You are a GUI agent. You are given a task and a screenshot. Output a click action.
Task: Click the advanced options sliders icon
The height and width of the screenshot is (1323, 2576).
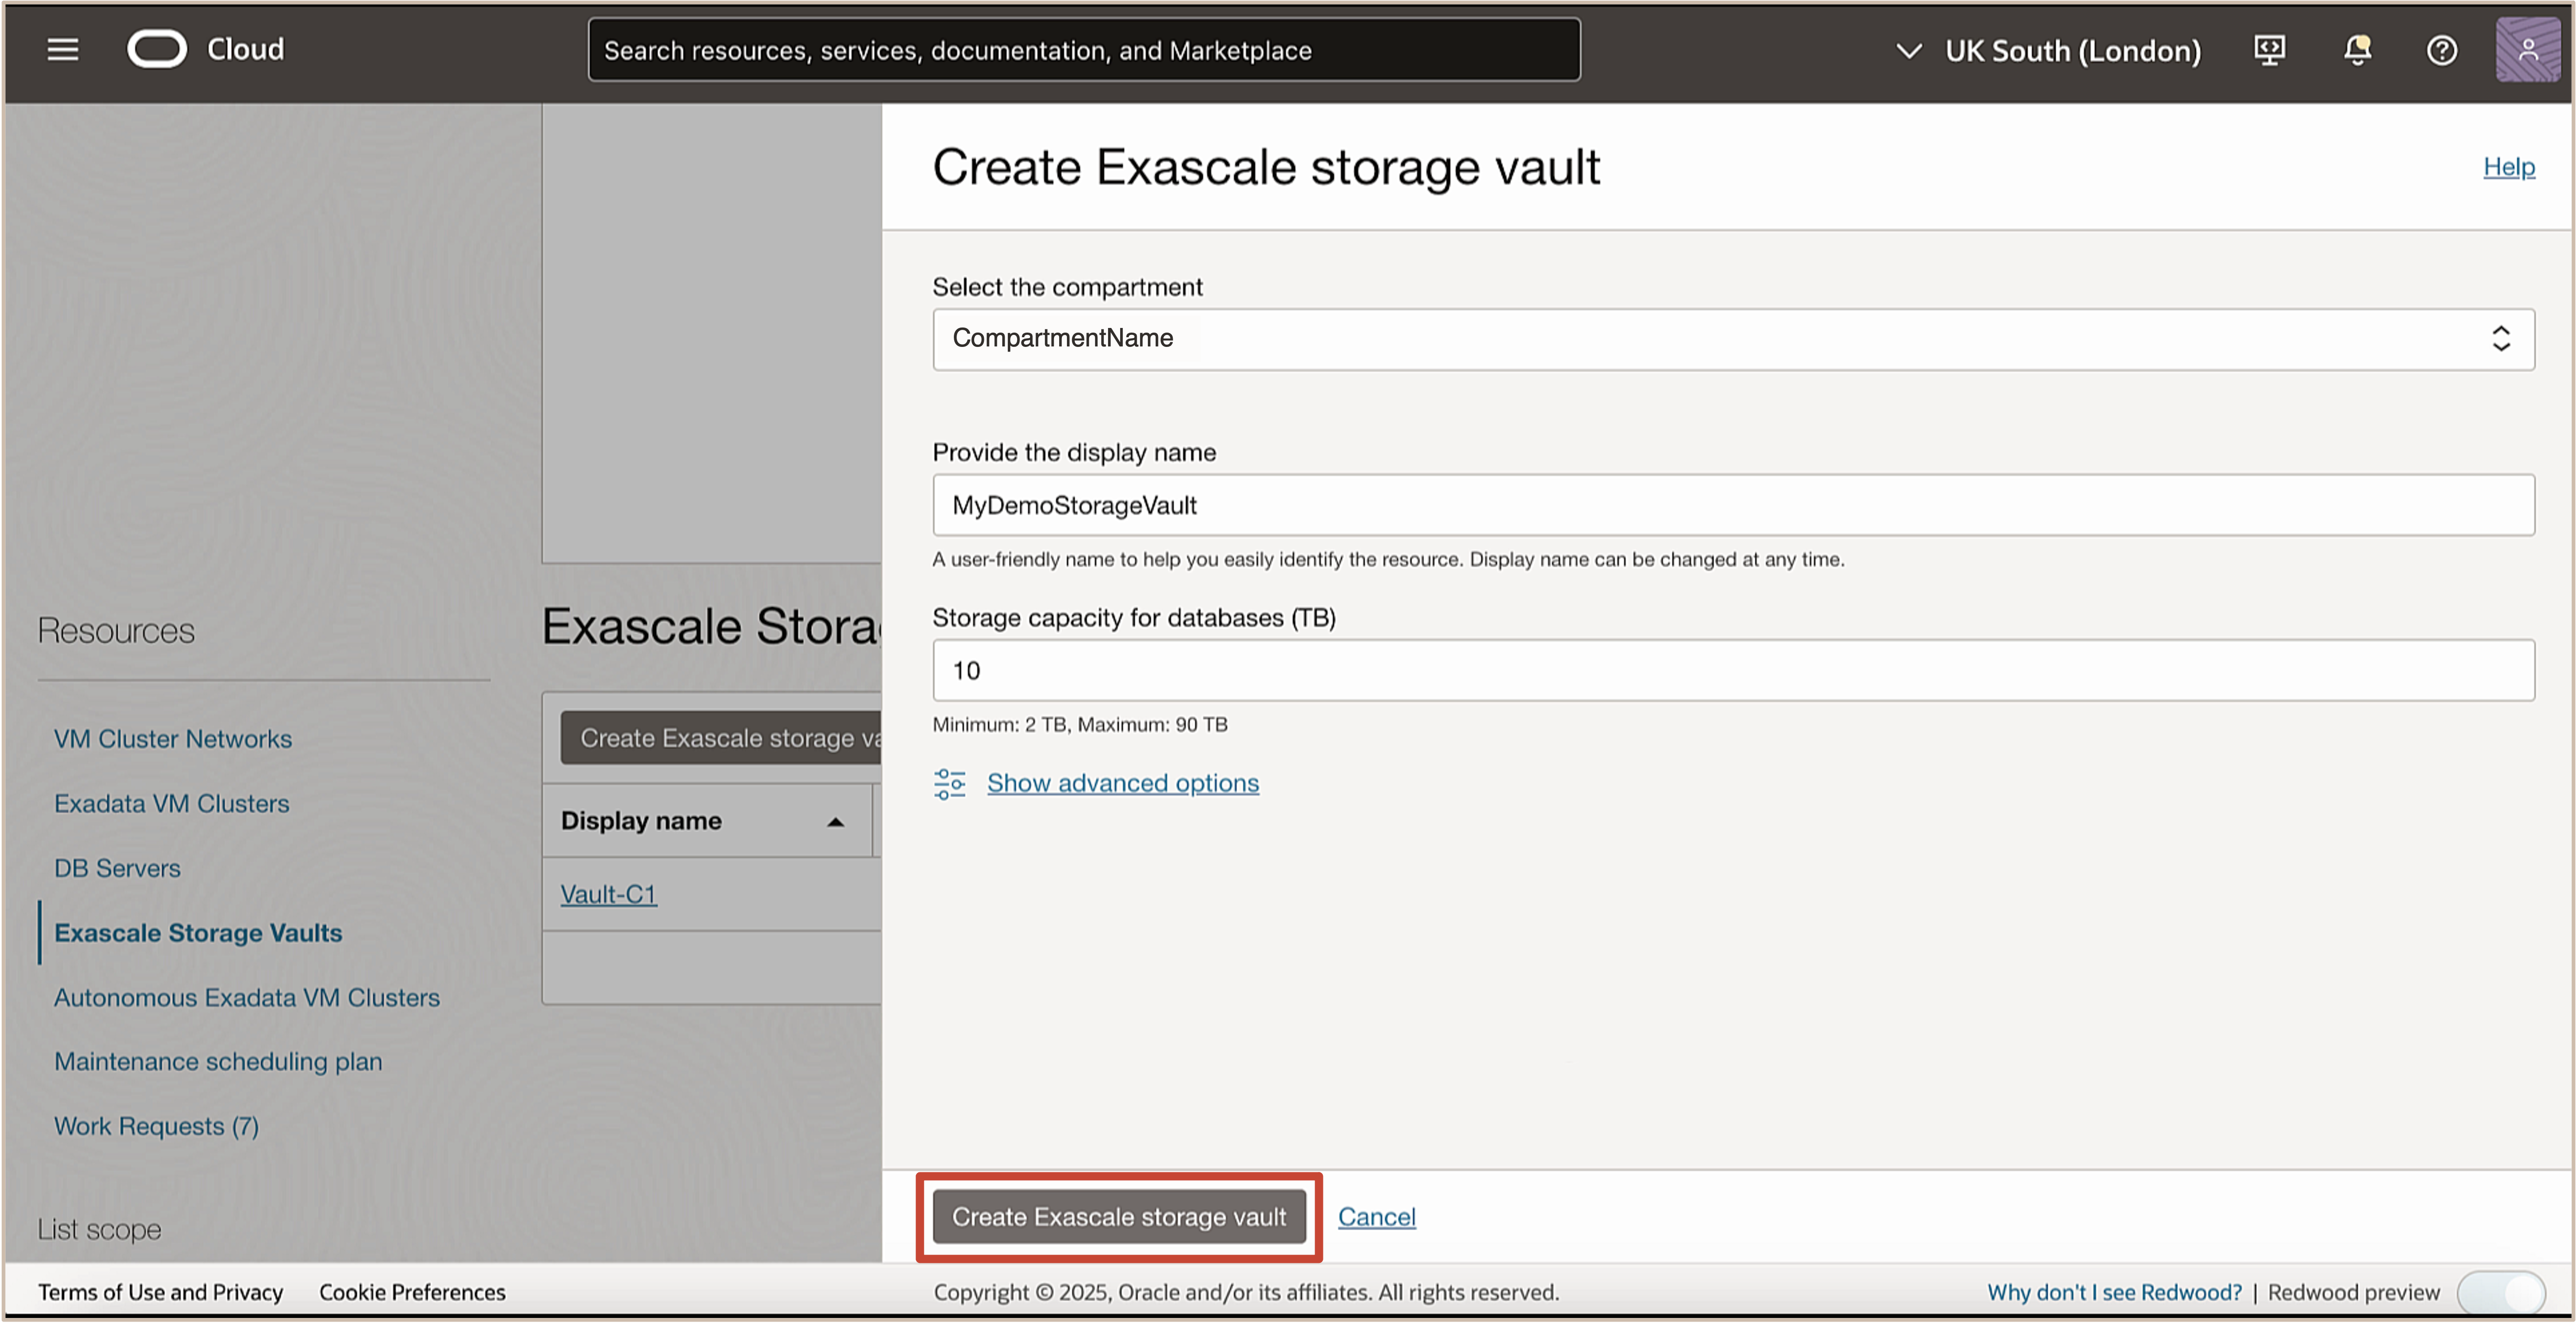tap(949, 783)
